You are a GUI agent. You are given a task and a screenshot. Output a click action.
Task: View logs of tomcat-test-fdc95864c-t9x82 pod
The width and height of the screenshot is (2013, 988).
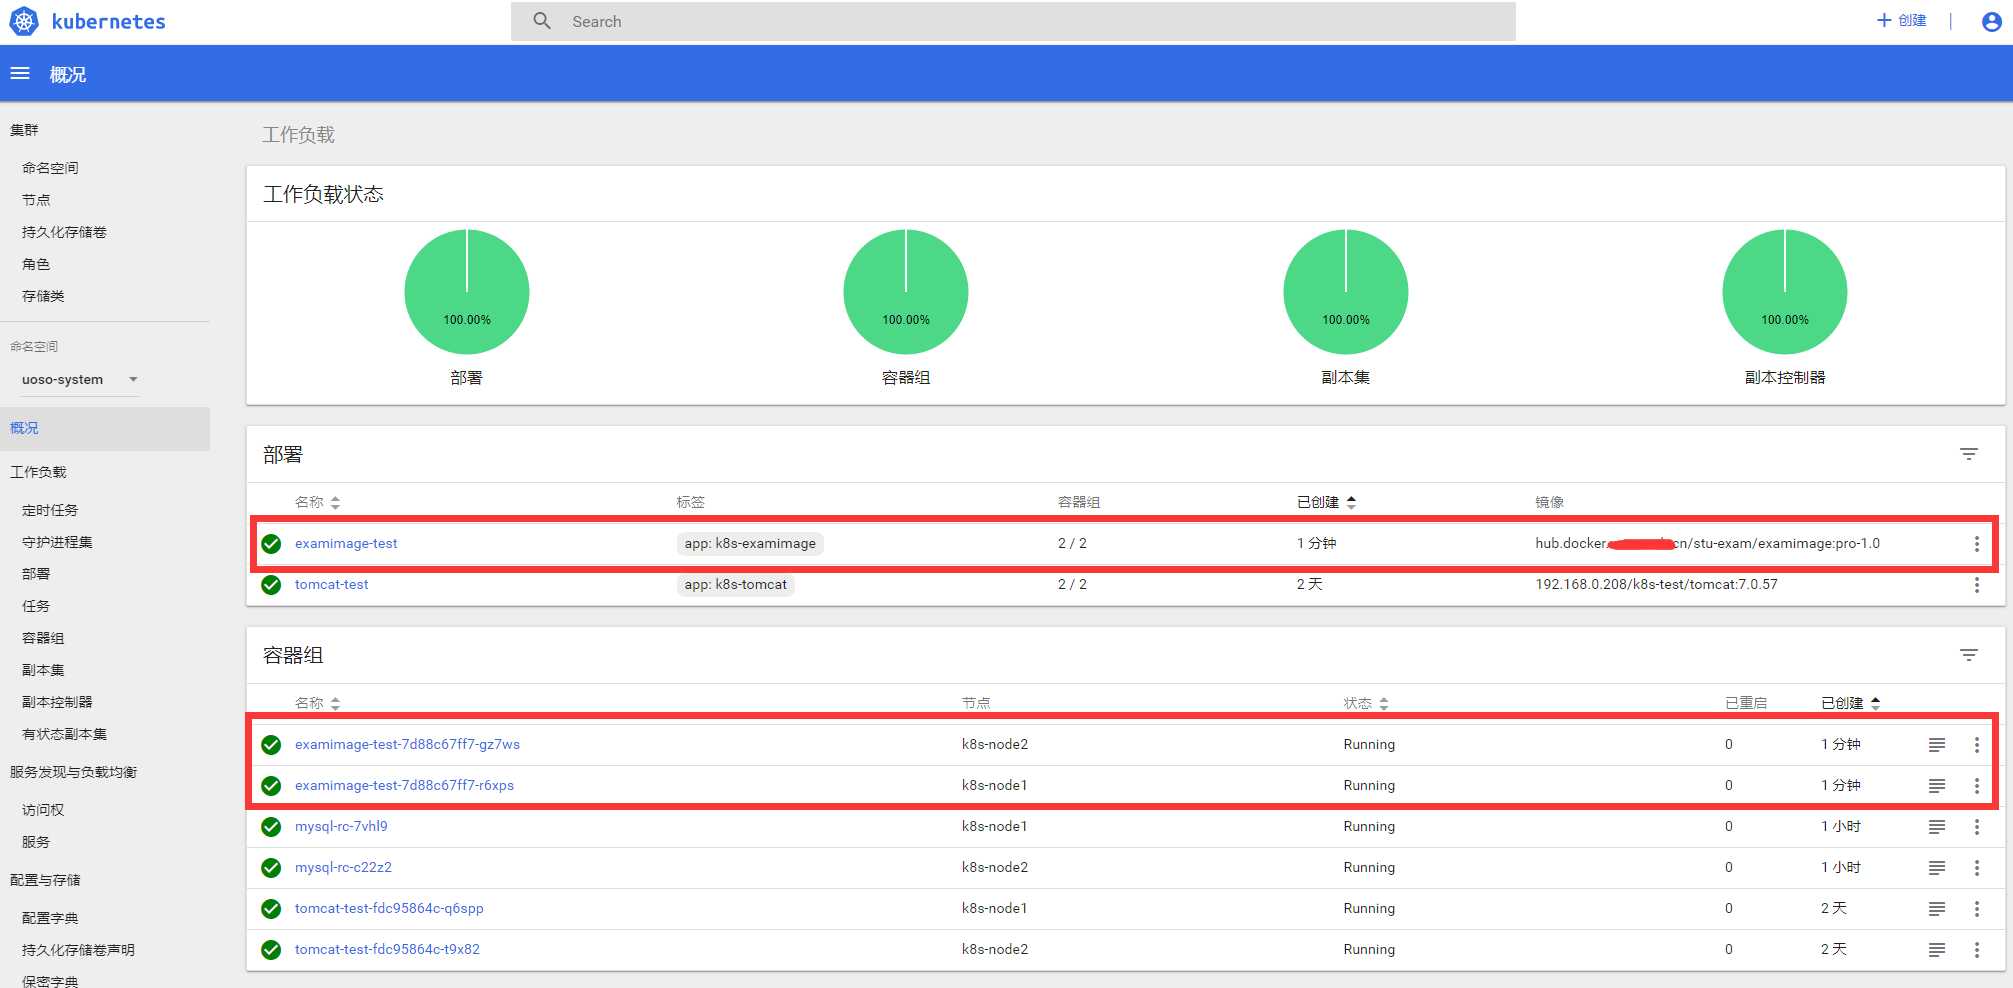click(1937, 950)
